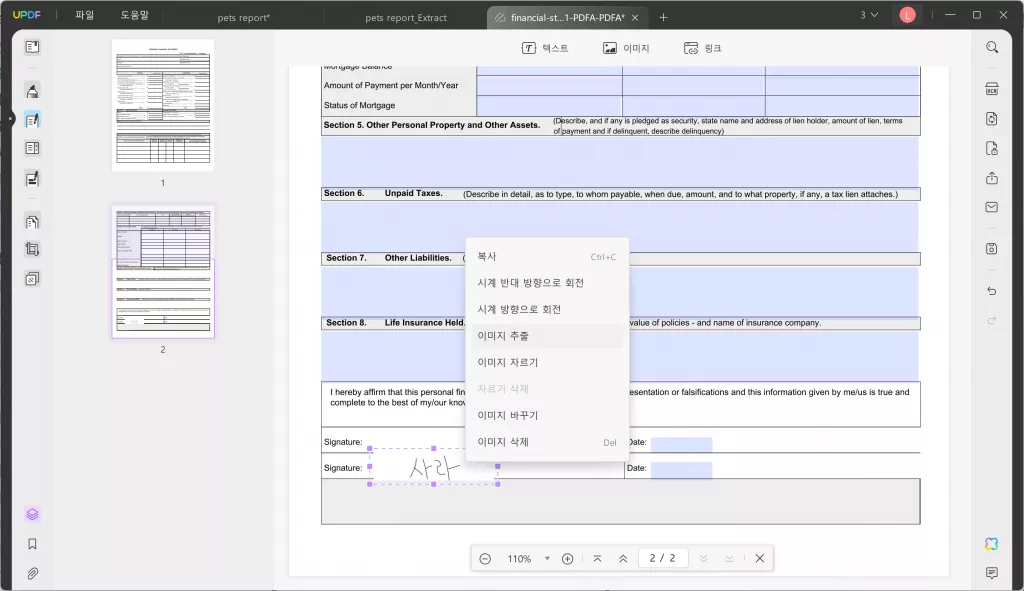1024x591 pixels.
Task: Run the OCR text recognition tool
Action: pos(992,89)
